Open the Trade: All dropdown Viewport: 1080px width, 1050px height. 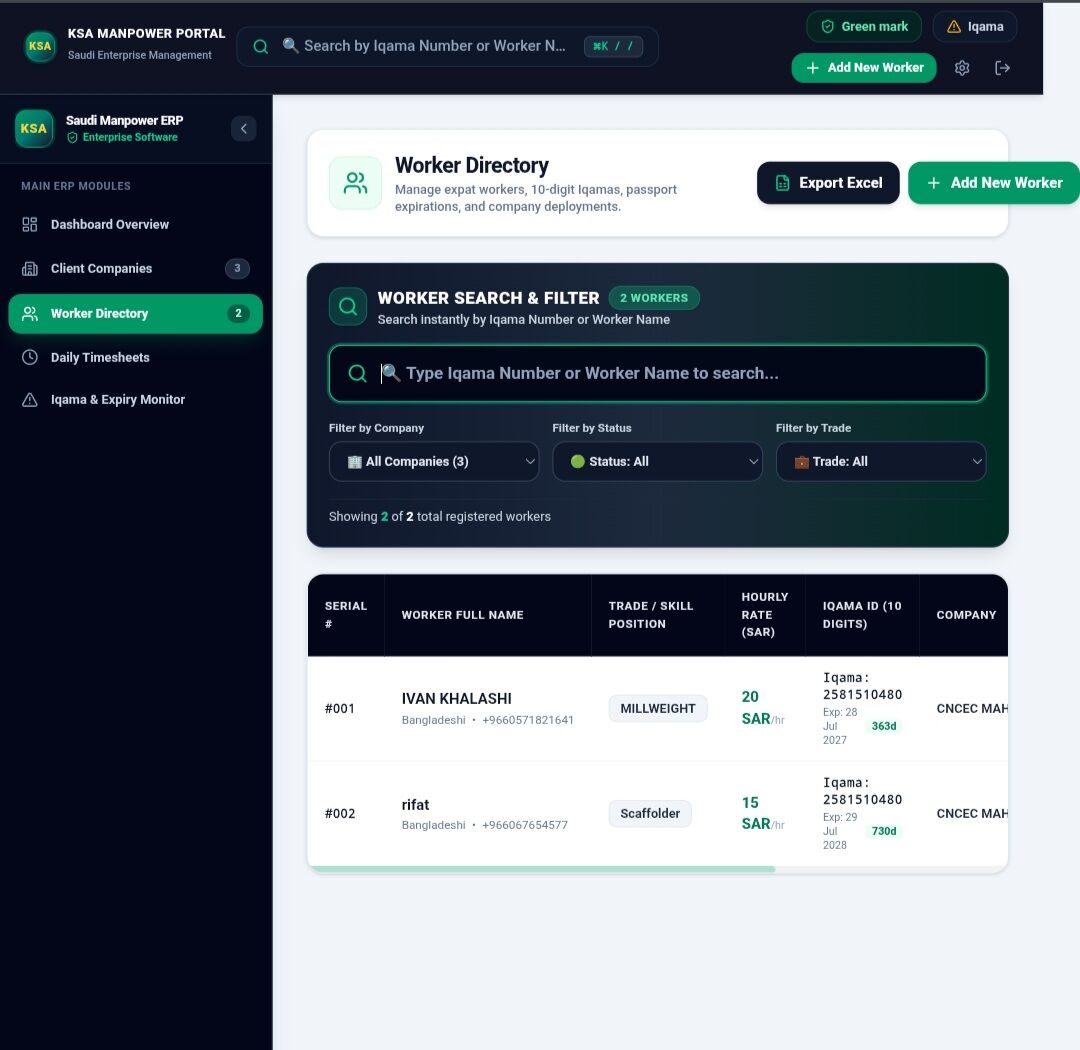[881, 462]
